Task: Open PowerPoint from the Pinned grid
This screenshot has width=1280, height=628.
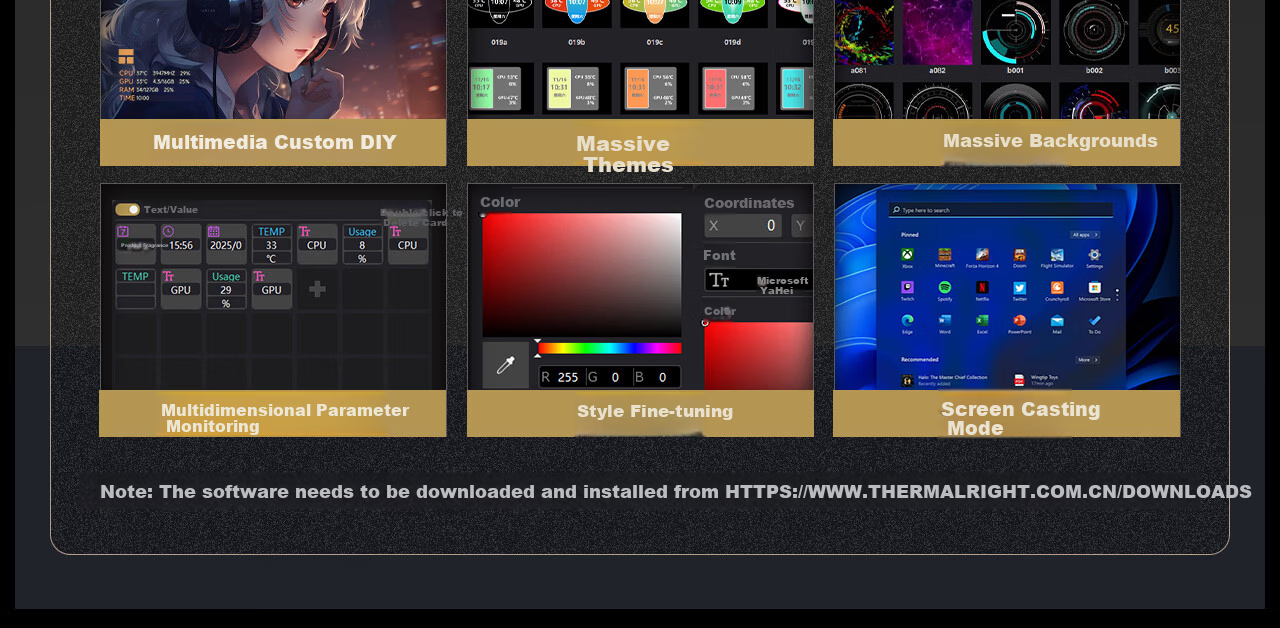Action: pos(1019,323)
